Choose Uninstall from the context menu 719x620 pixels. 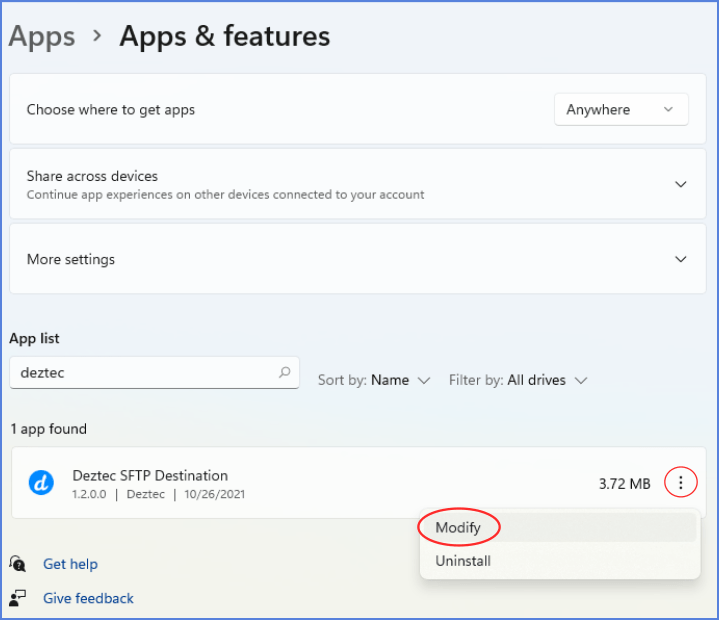(x=559, y=561)
